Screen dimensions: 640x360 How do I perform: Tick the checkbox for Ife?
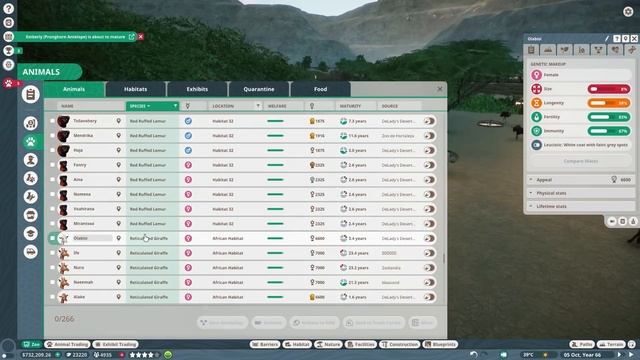coord(52,253)
